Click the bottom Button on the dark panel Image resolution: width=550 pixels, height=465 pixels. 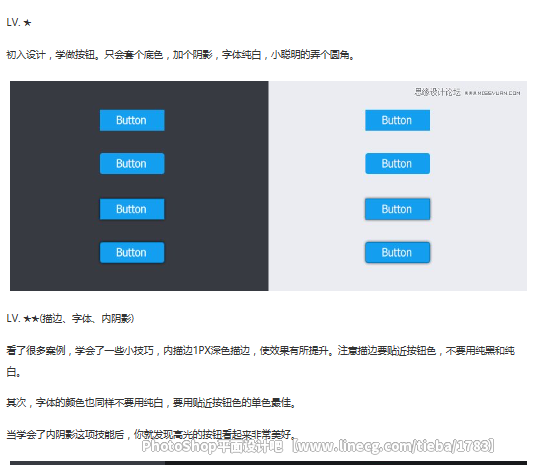click(x=132, y=252)
